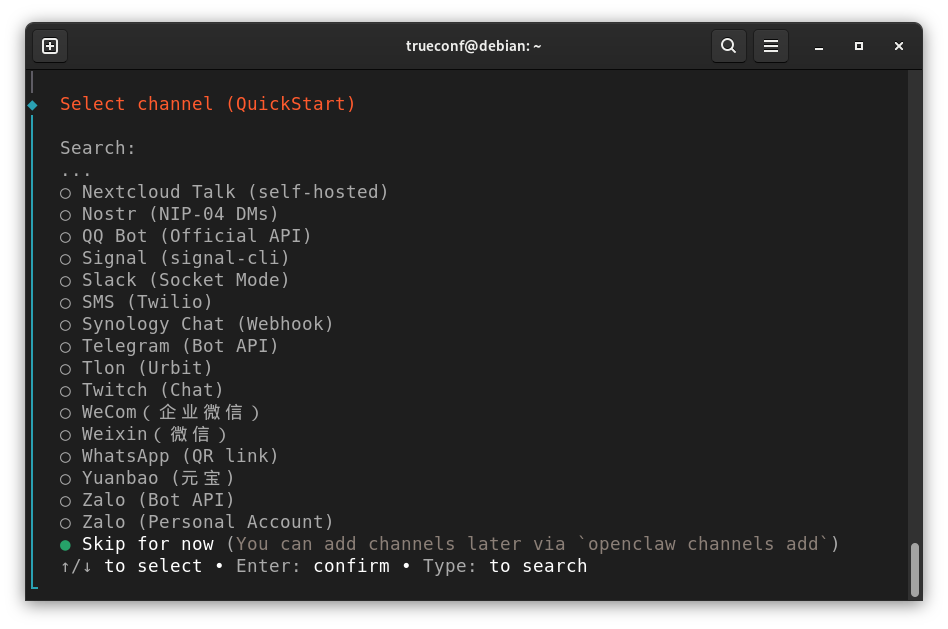Screen dimensions: 948x629
Task: Click the terminal vertical scrollbar thumb
Action: click(915, 569)
